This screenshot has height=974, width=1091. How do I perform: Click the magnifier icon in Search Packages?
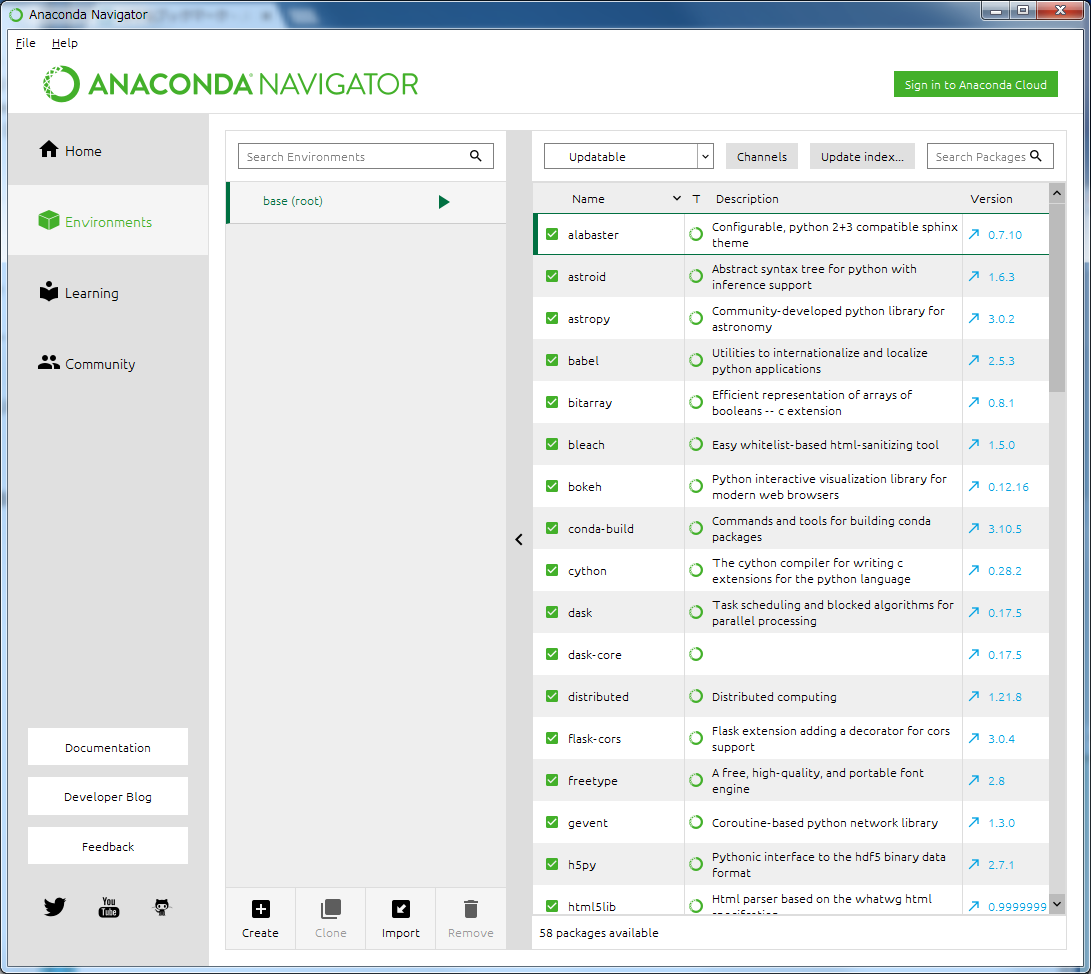[x=1036, y=156]
